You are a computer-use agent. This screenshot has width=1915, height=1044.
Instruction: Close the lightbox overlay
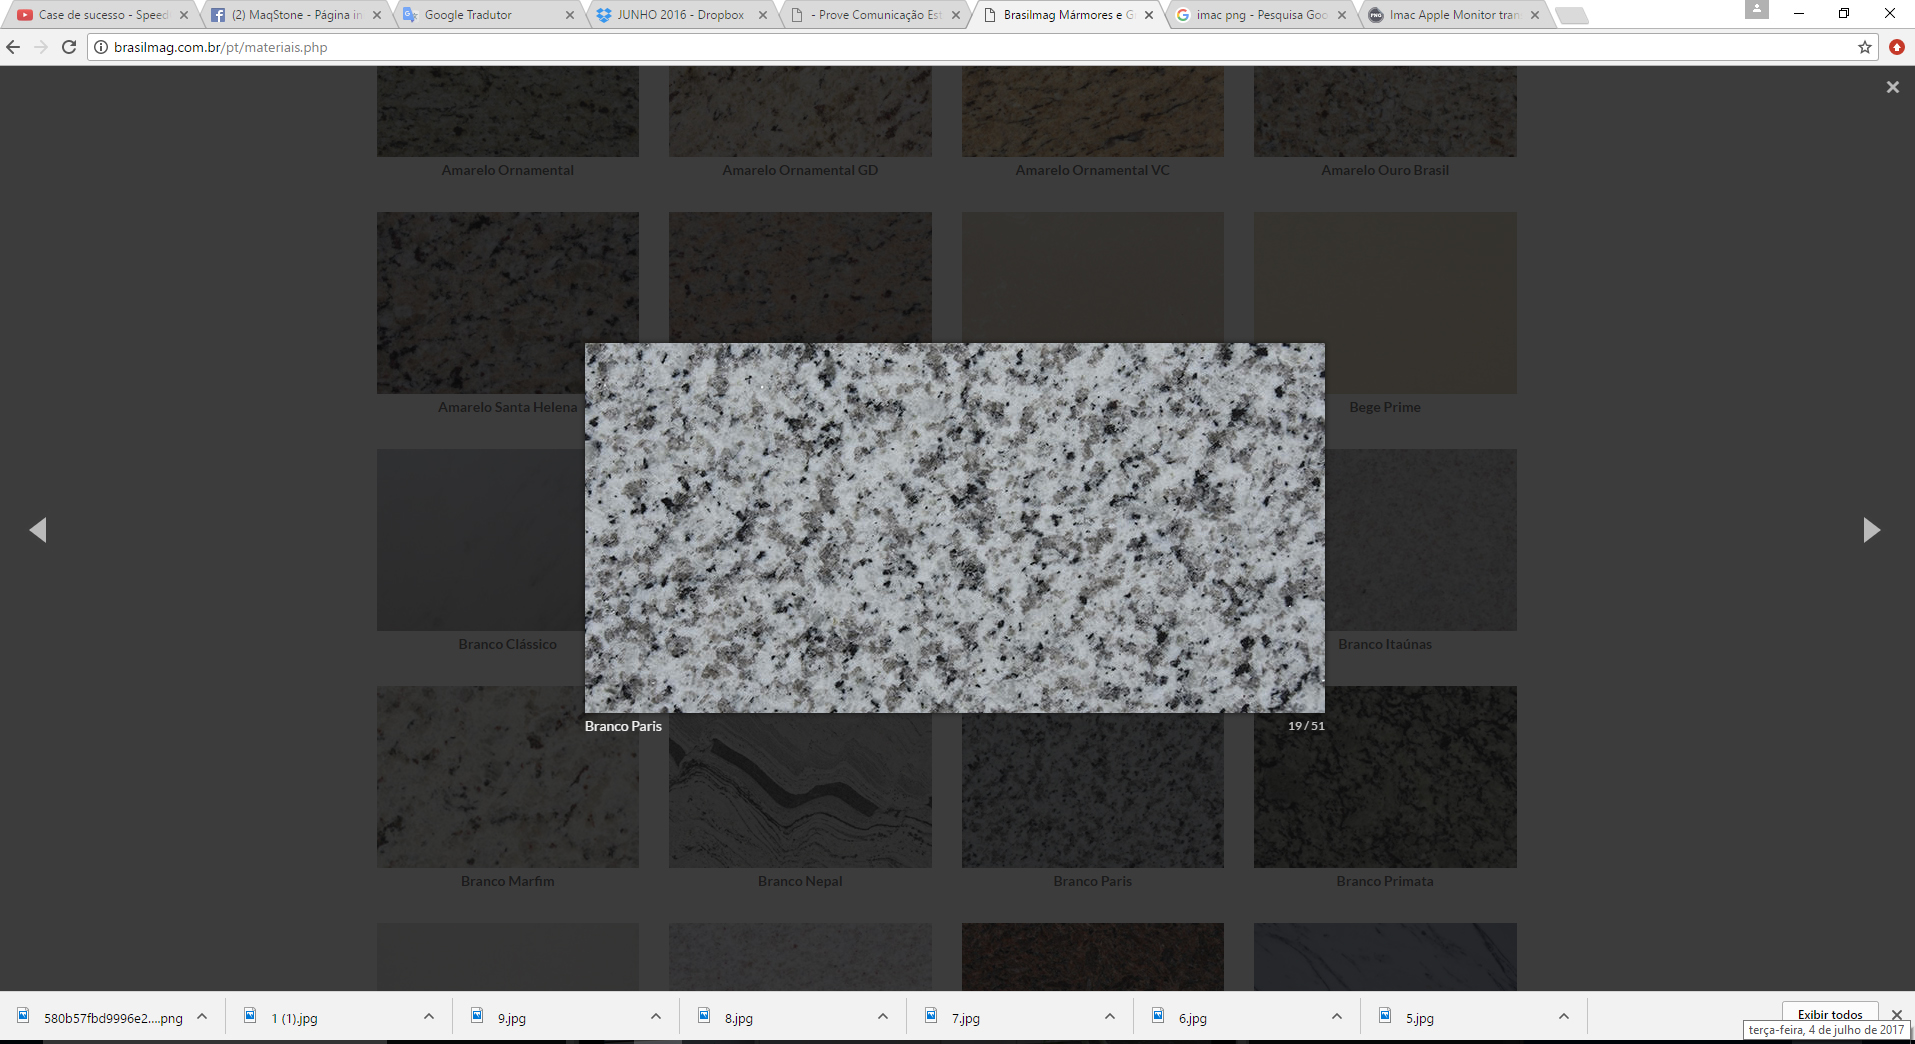(x=1892, y=87)
